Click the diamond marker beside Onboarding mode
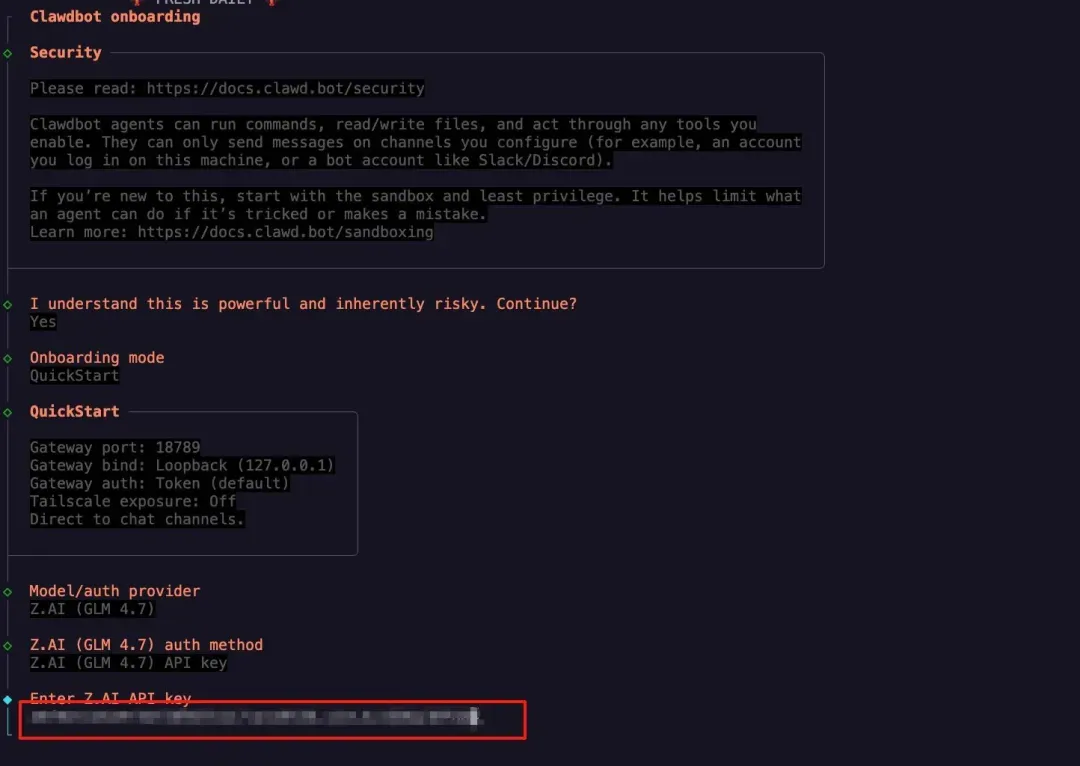 click(8, 358)
